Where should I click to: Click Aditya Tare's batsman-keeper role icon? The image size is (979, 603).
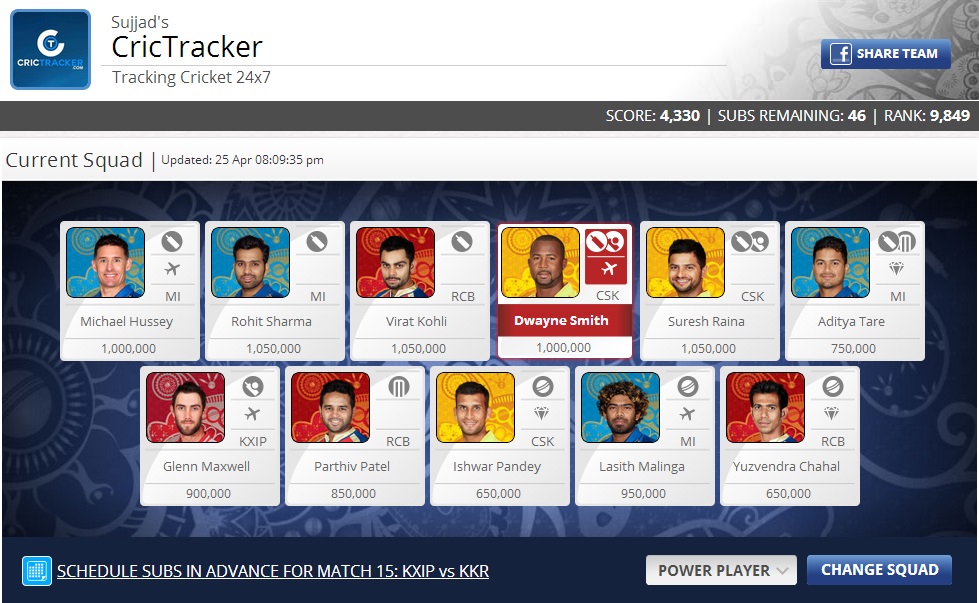897,242
